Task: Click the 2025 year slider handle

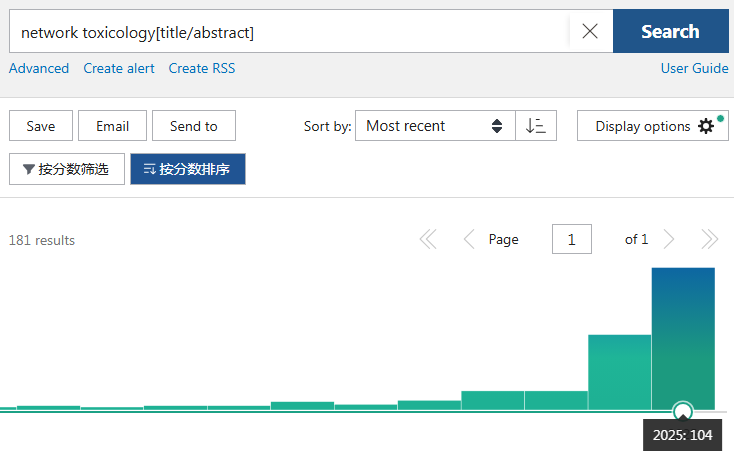Action: click(x=683, y=411)
